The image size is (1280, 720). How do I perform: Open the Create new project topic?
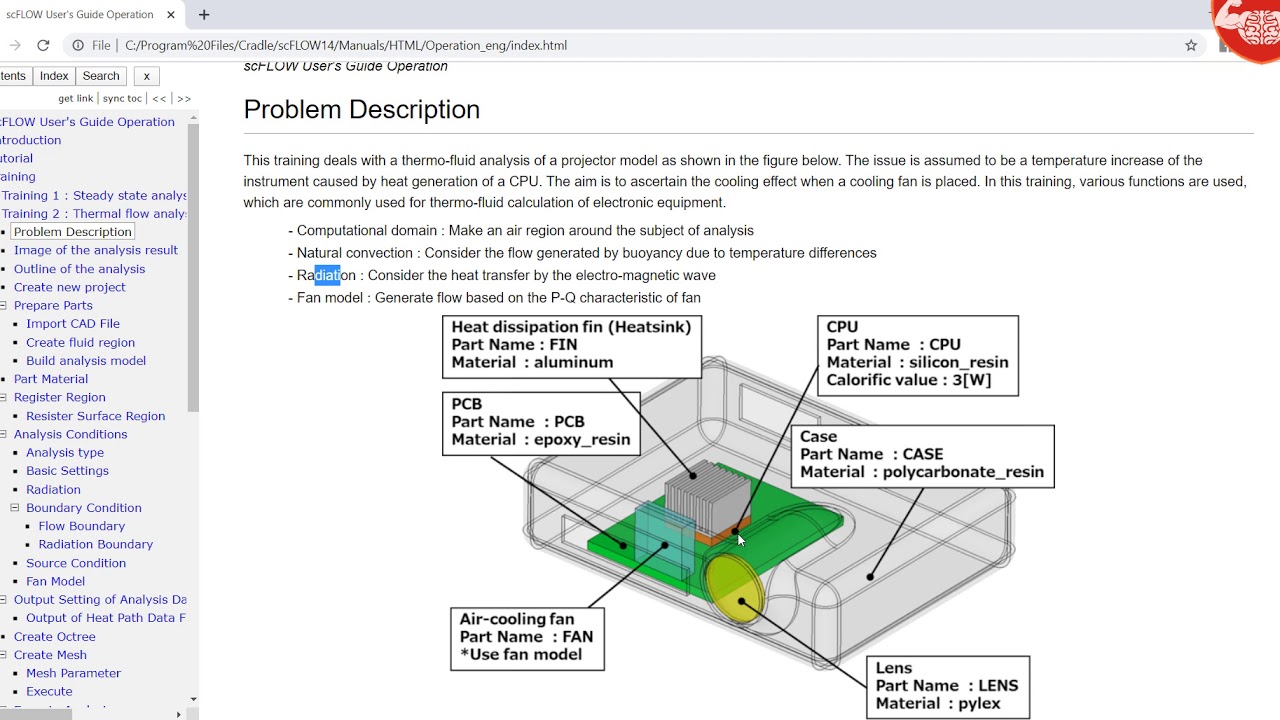[70, 287]
